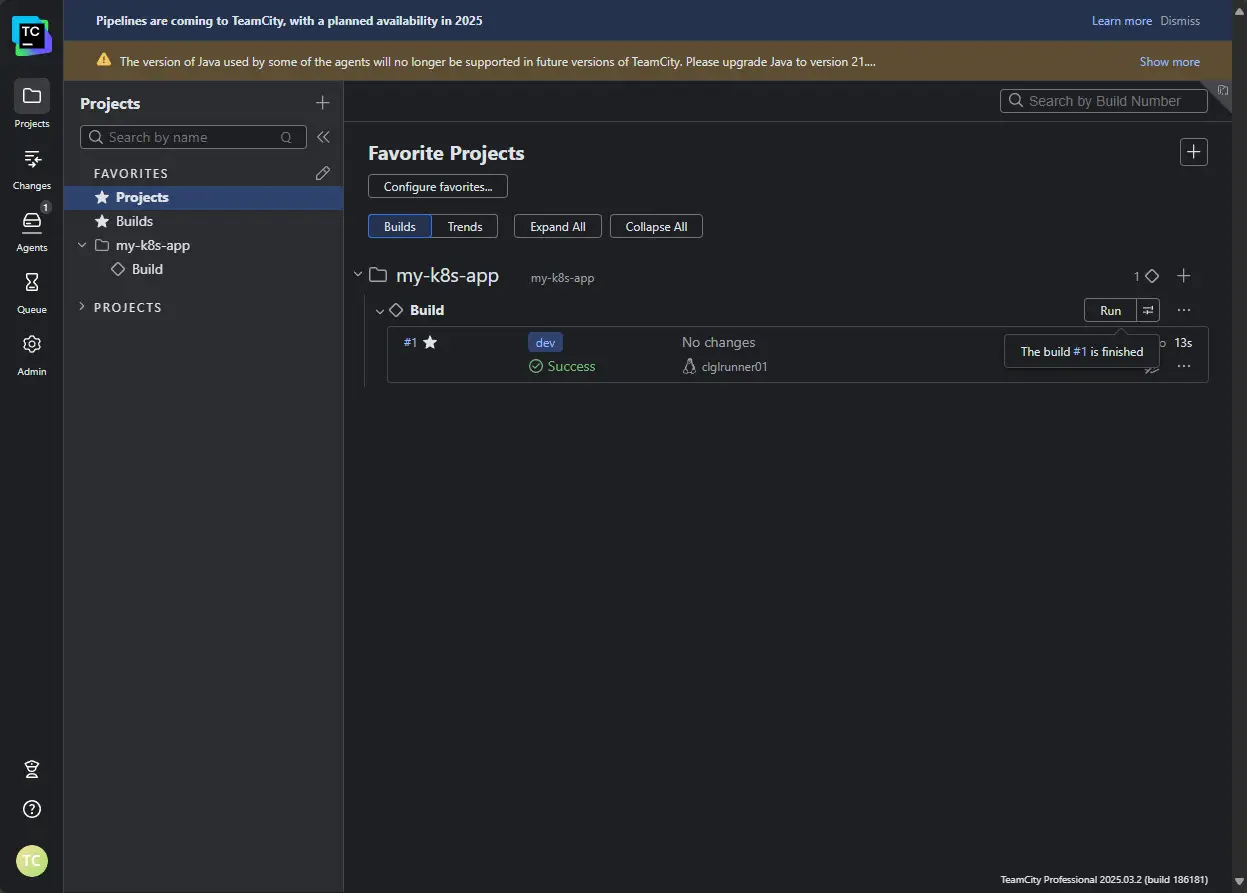
Task: Expand the PROJECTS section in sidebar
Action: tap(82, 307)
